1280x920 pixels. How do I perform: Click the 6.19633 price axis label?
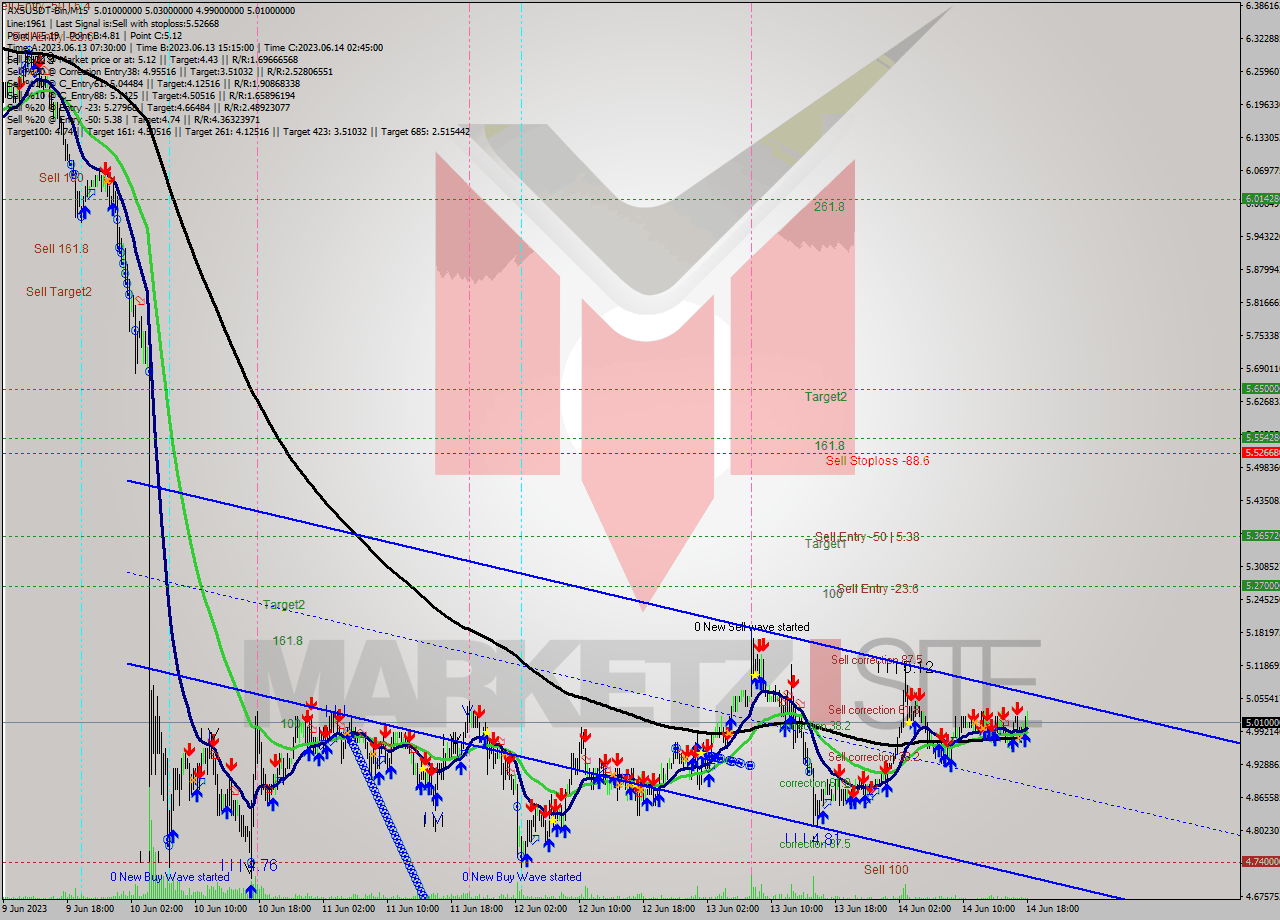[1261, 104]
